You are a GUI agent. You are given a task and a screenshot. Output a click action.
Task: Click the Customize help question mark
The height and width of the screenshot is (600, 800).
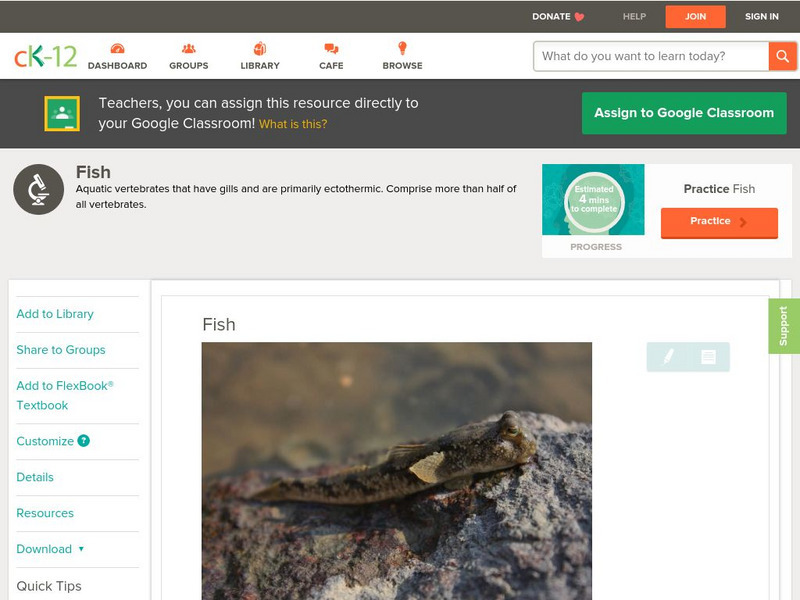pos(84,441)
